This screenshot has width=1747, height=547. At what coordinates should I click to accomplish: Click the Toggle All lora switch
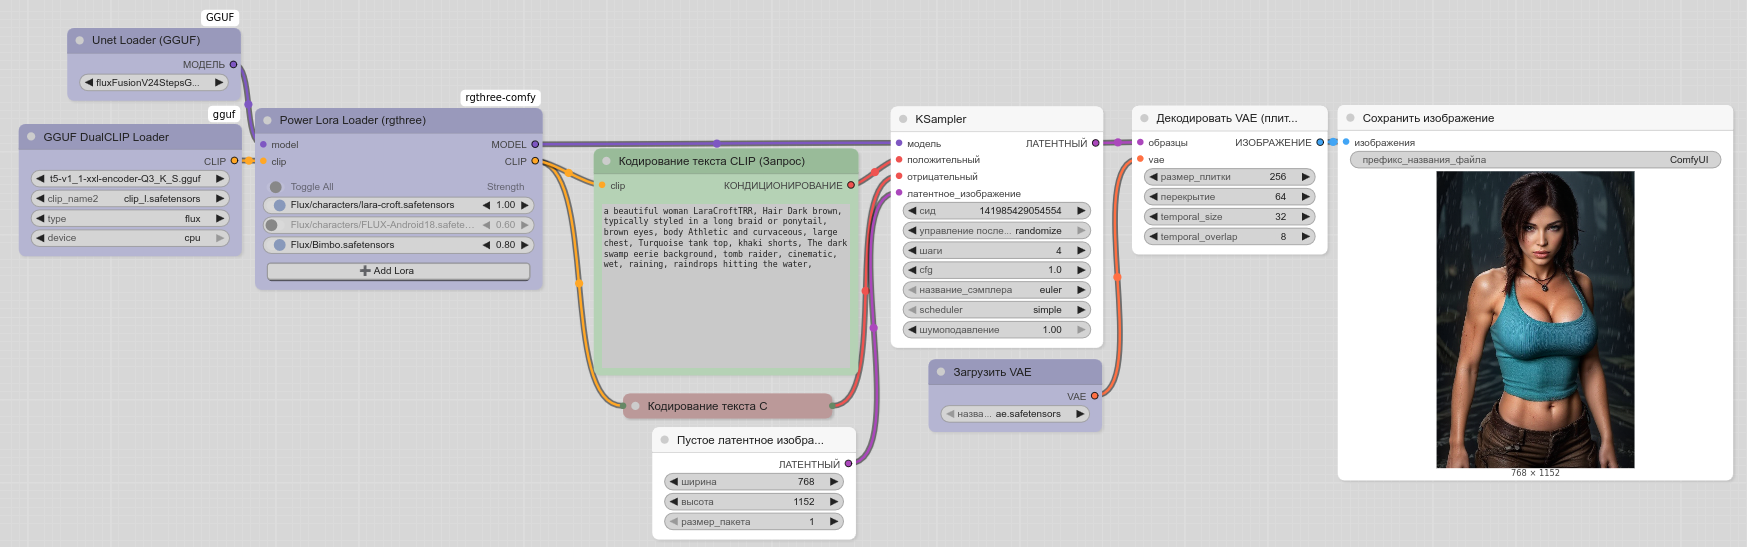pyautogui.click(x=276, y=187)
